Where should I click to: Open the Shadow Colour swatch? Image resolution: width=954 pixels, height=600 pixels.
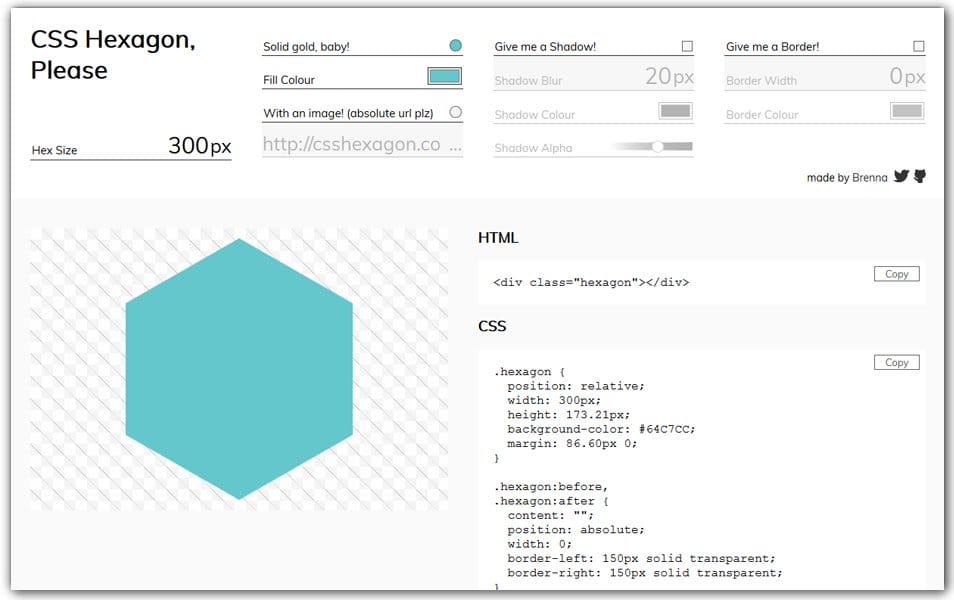pyautogui.click(x=676, y=111)
